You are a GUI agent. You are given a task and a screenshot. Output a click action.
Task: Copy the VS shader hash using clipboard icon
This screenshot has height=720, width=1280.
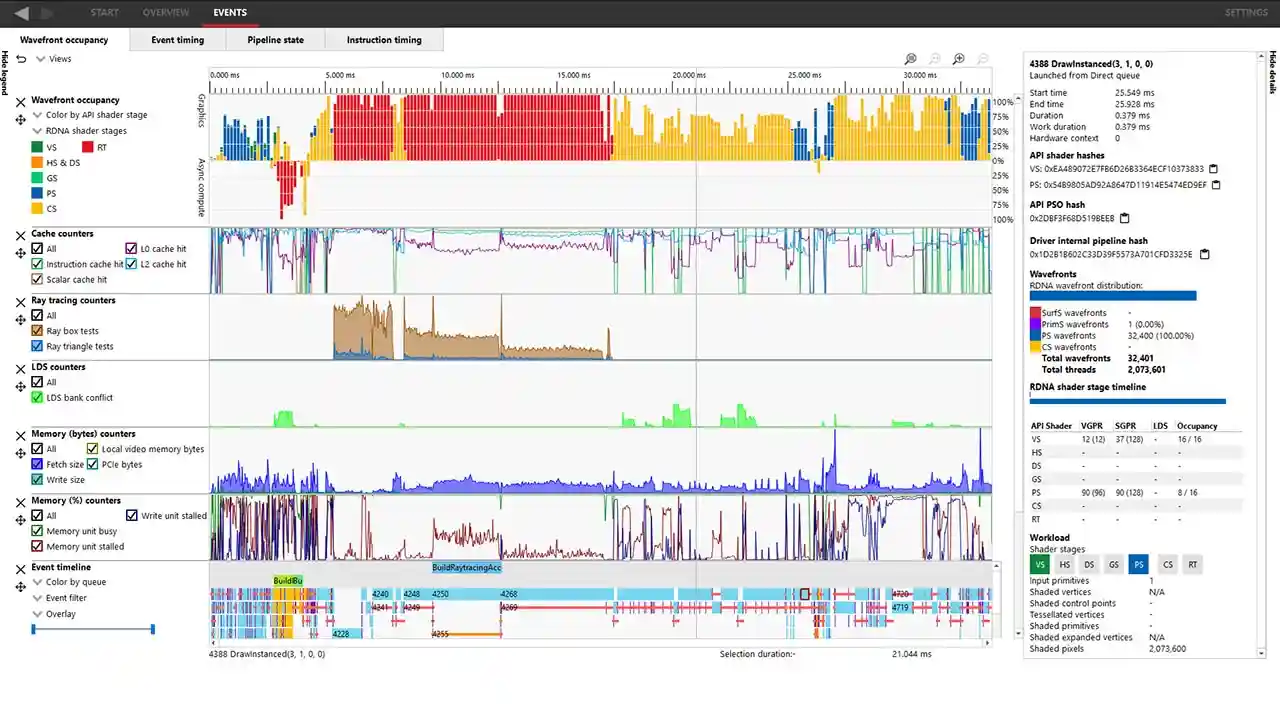coord(1213,169)
